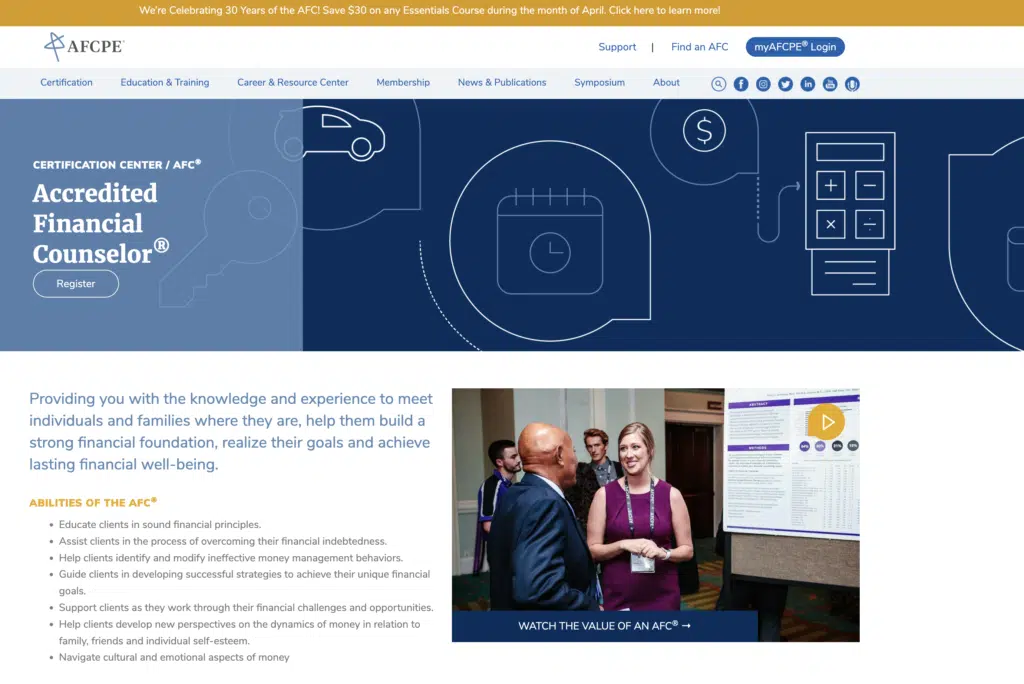Play the video with the yellow play button
This screenshot has width=1024, height=684.
(826, 421)
